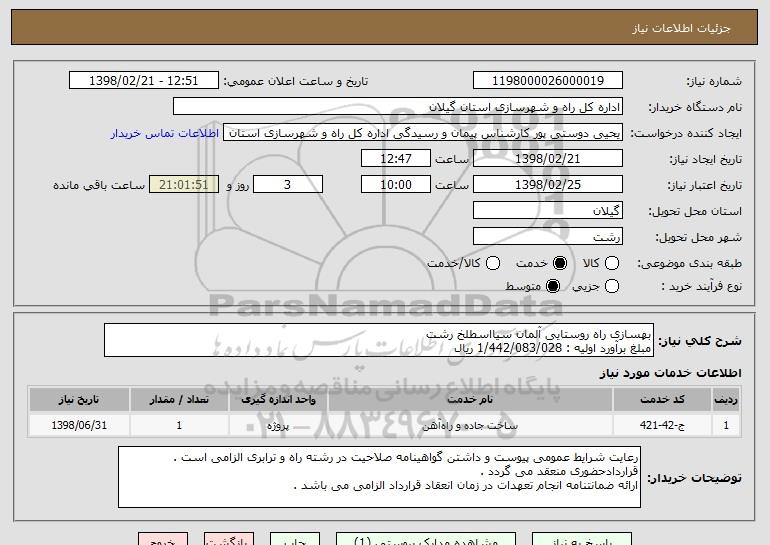Click the creation time field 12:47
770x545 pixels.
point(396,159)
